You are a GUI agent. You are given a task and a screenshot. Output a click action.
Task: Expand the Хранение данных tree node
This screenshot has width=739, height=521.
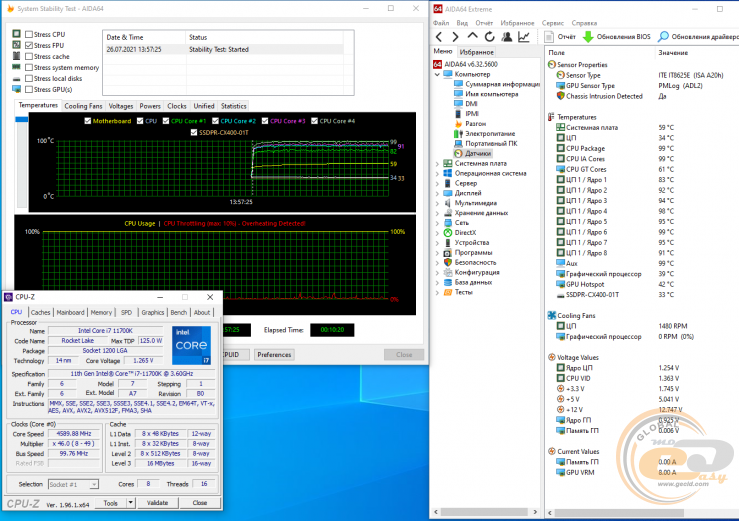click(437, 213)
